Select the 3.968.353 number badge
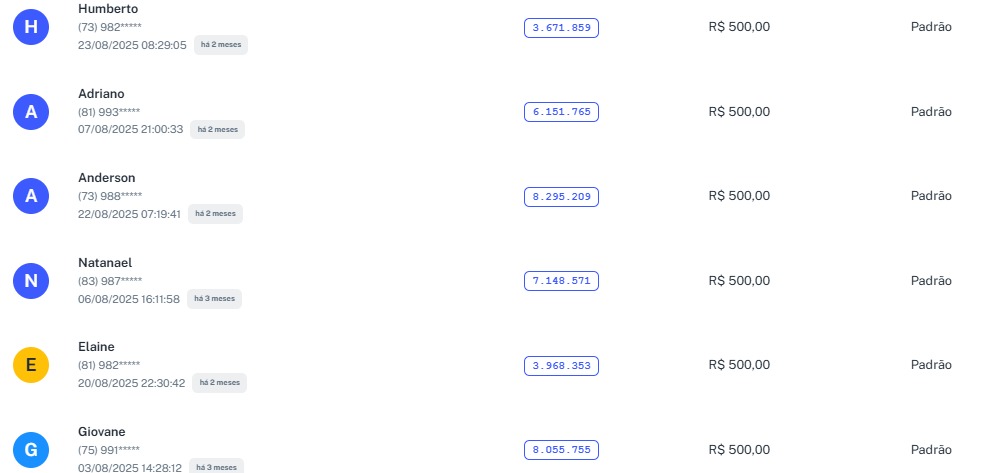The image size is (1006, 473). pos(561,366)
